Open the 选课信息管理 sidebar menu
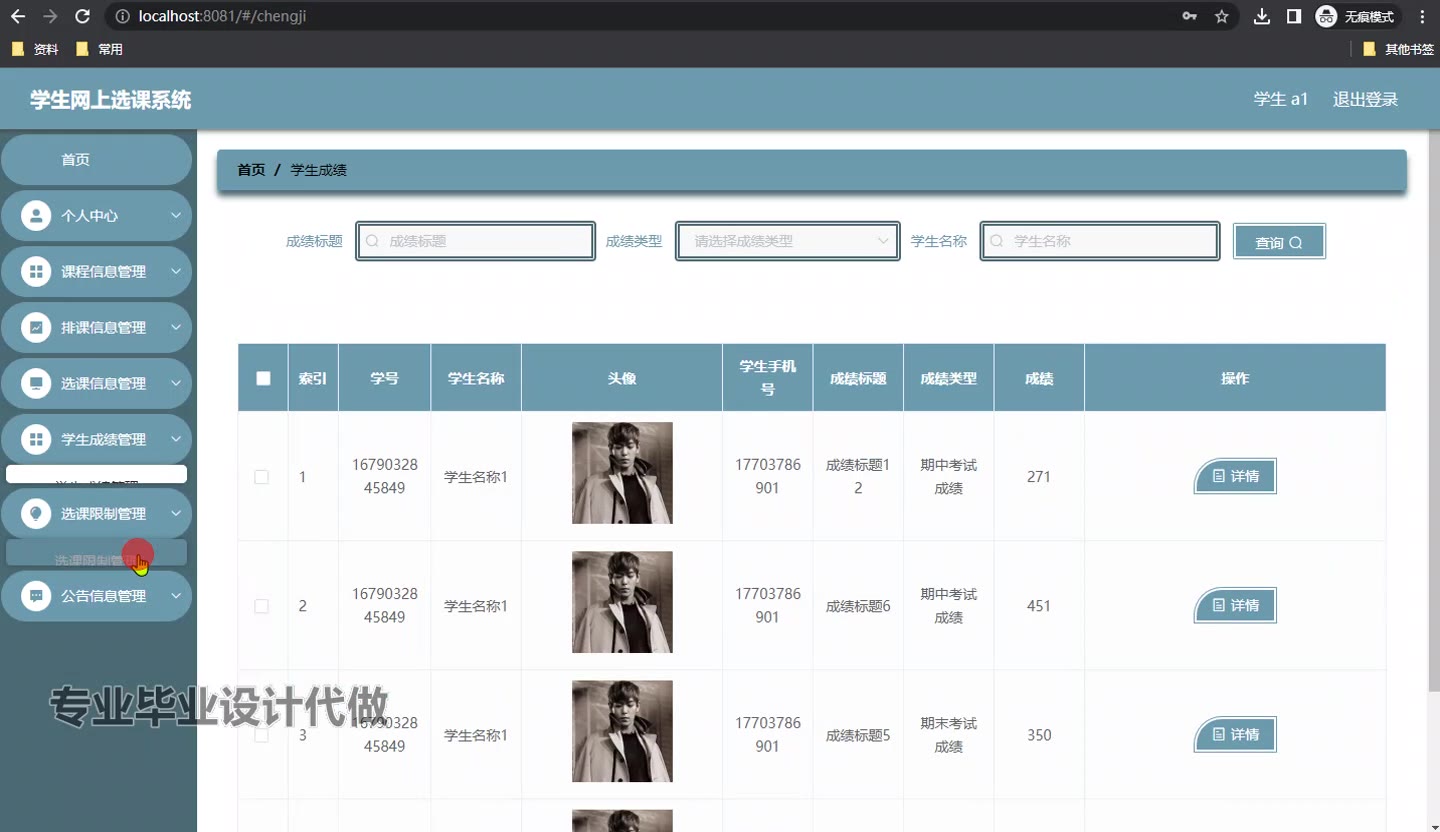1440x832 pixels. 96,383
